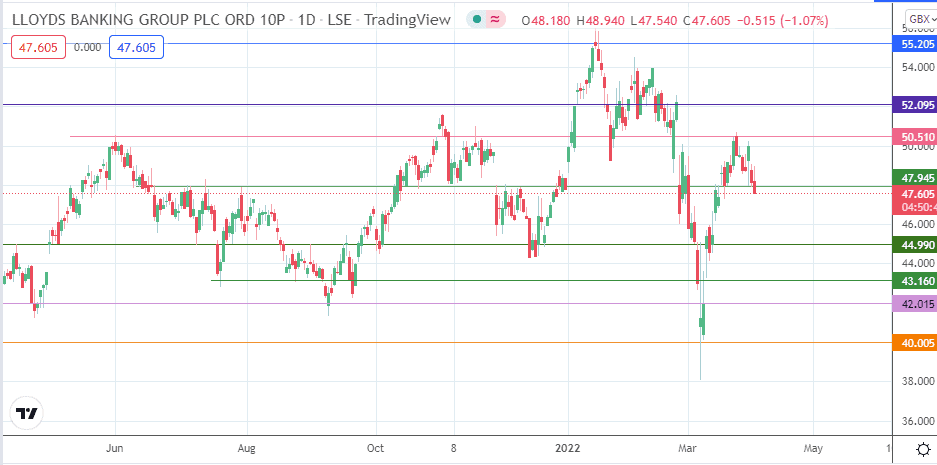This screenshot has height=465, width=937.
Task: Click the pink approximation symbol indicator
Action: pos(495,20)
